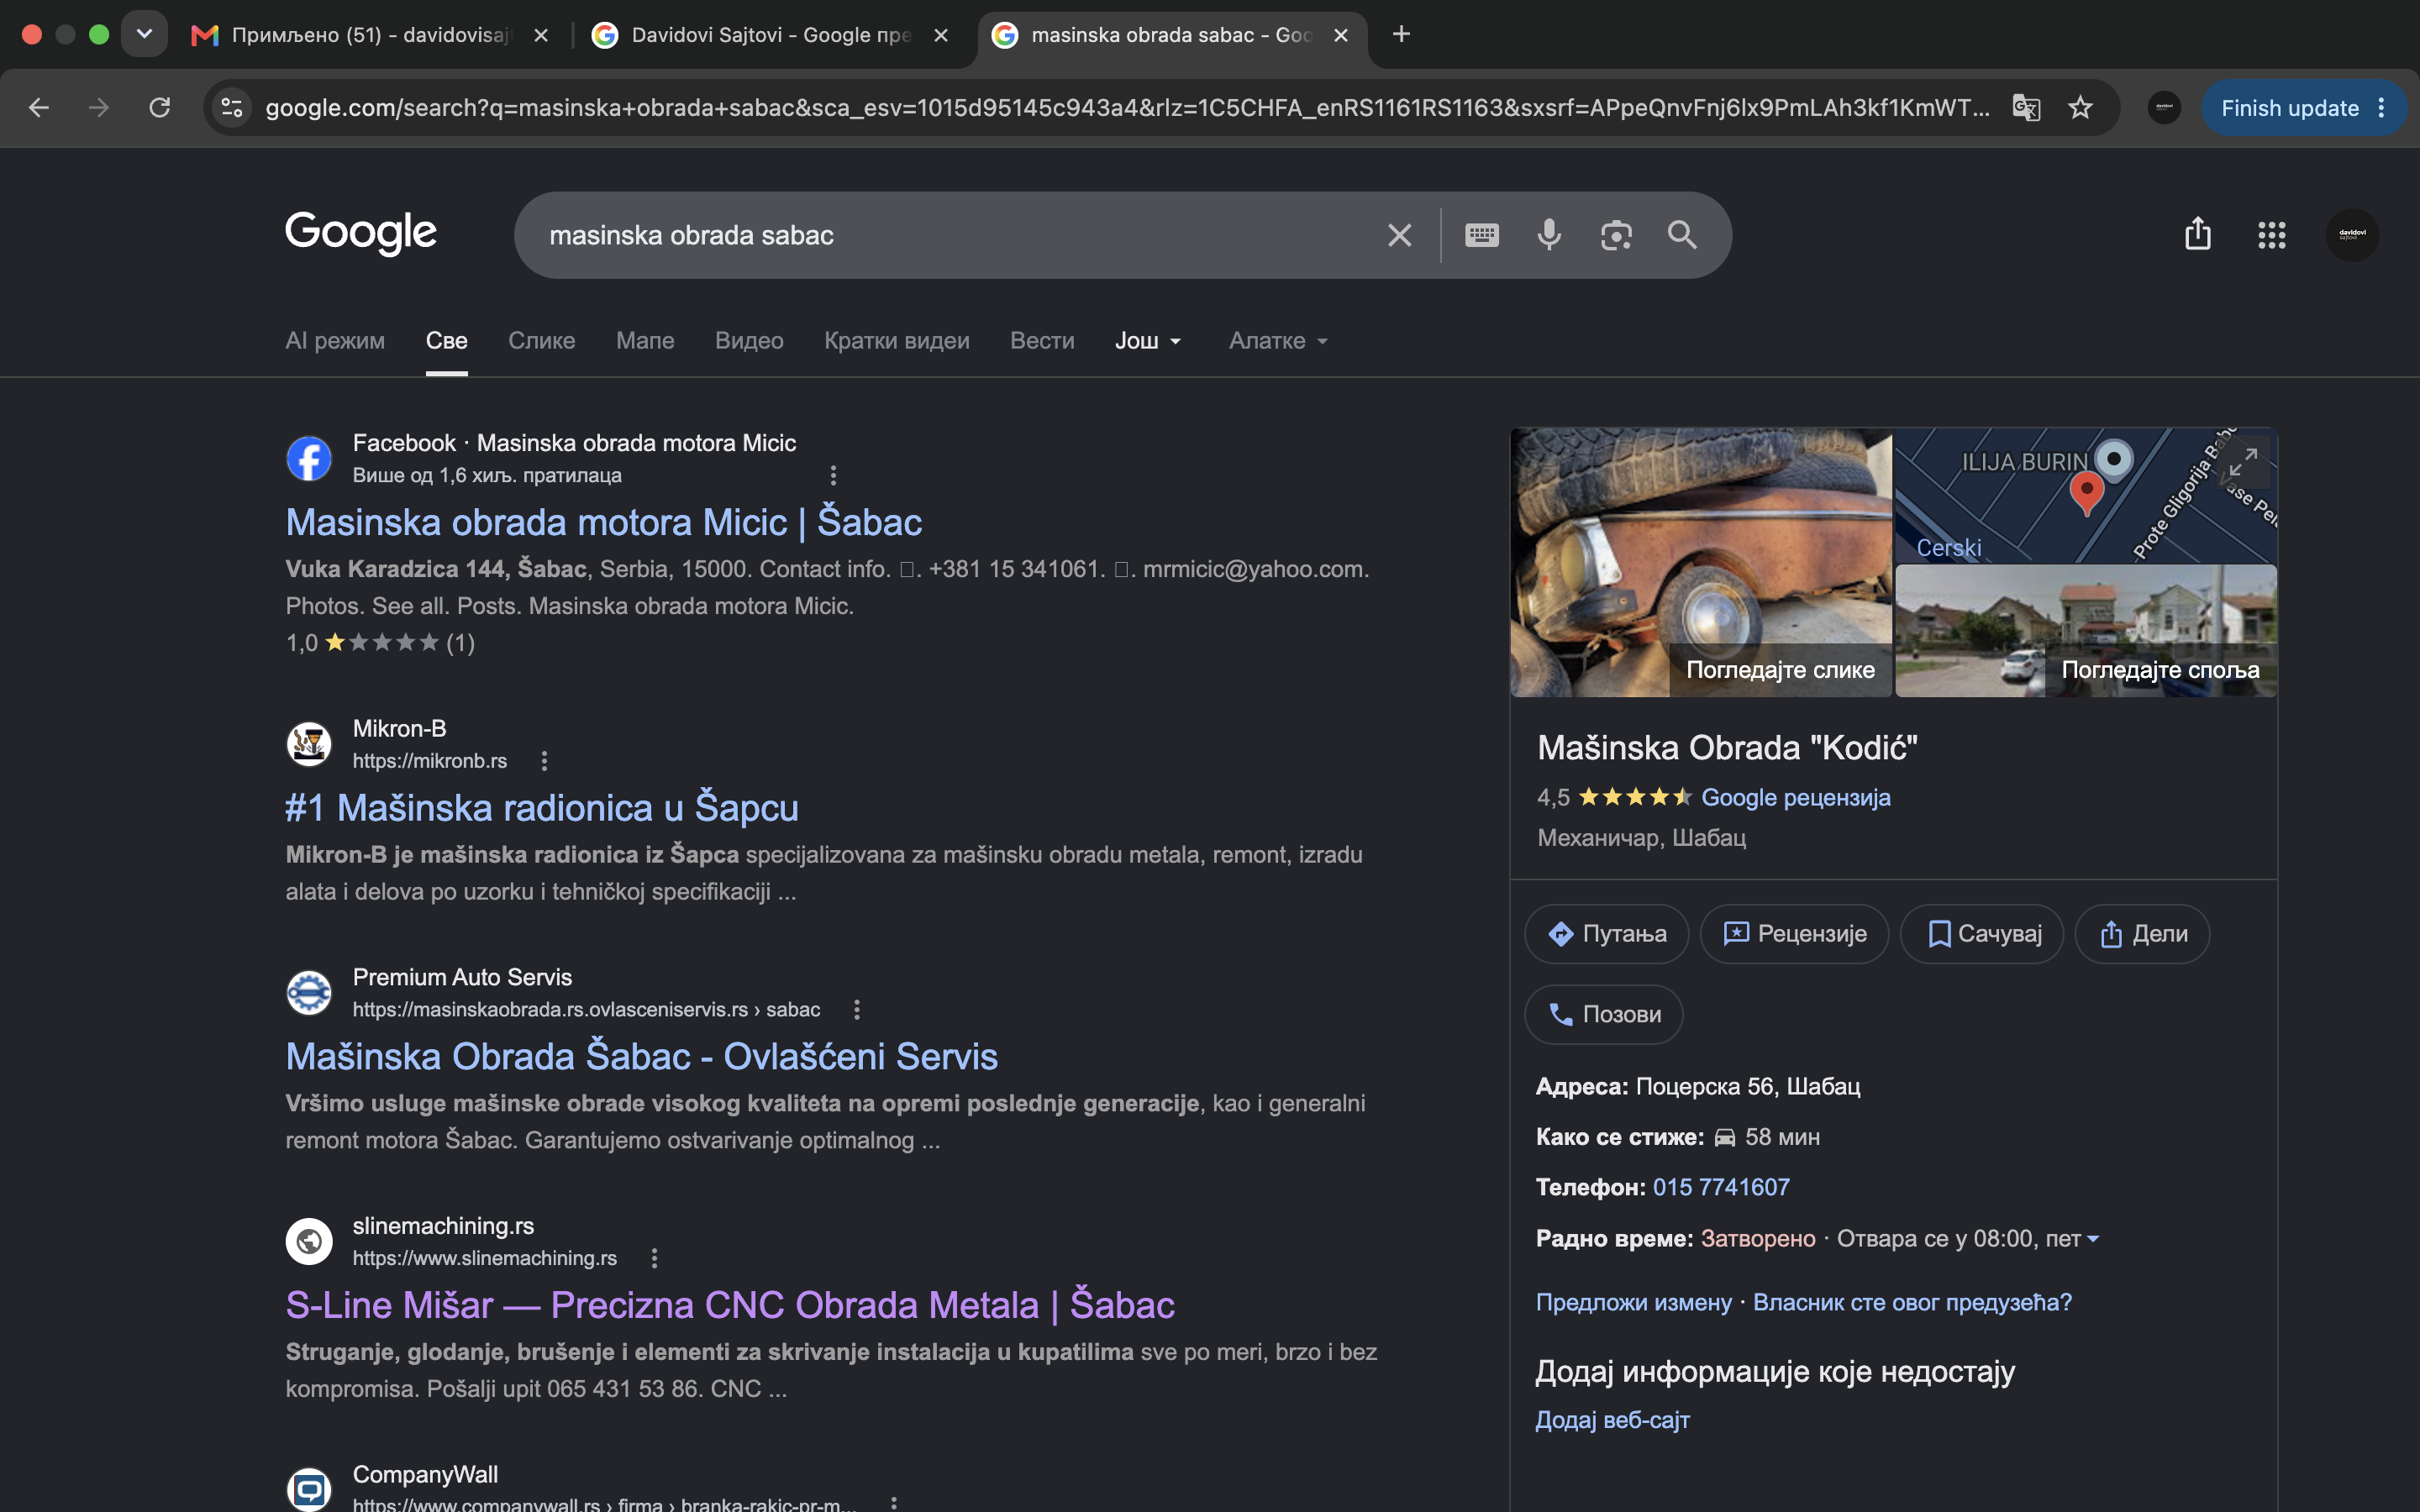
Task: Open the Google apps grid
Action: pos(2271,235)
